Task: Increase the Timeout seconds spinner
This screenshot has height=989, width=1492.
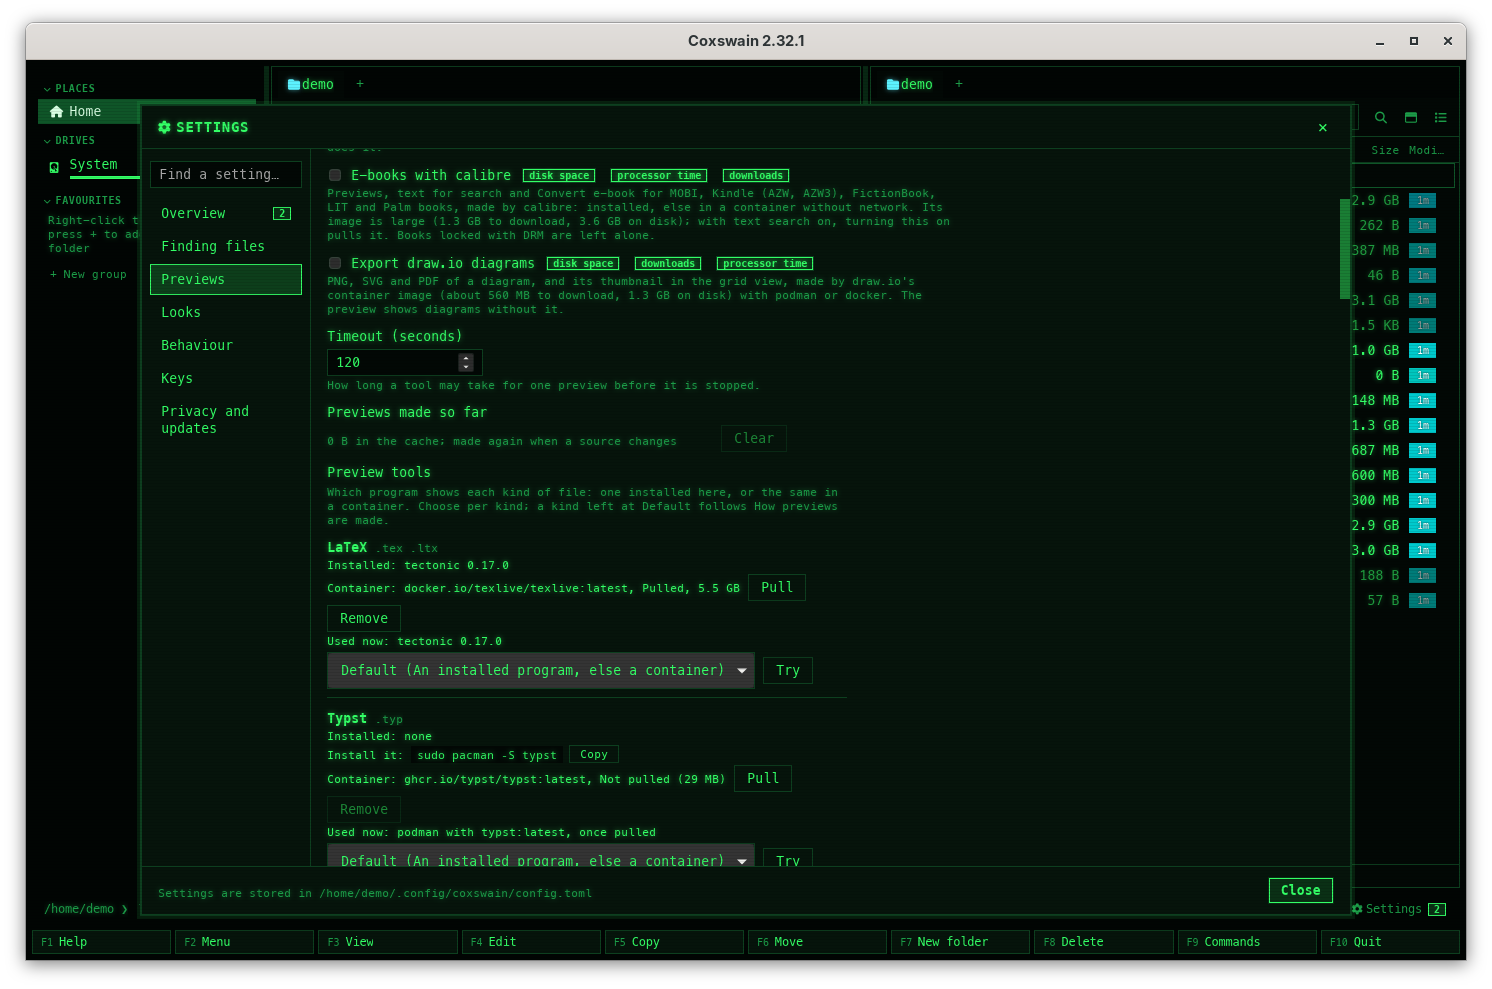Action: (466, 358)
